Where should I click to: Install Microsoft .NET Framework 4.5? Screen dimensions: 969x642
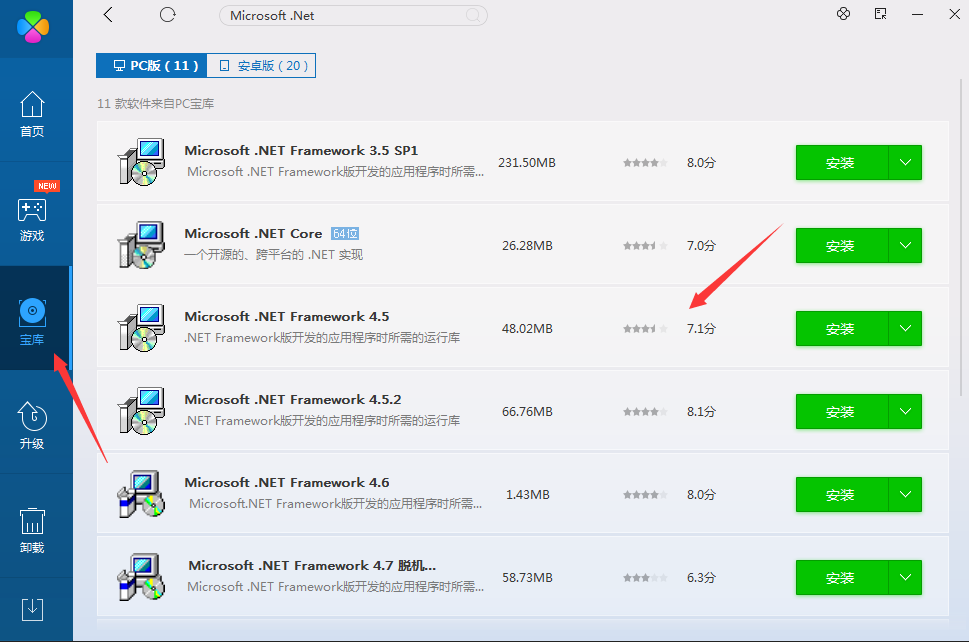(x=842, y=329)
